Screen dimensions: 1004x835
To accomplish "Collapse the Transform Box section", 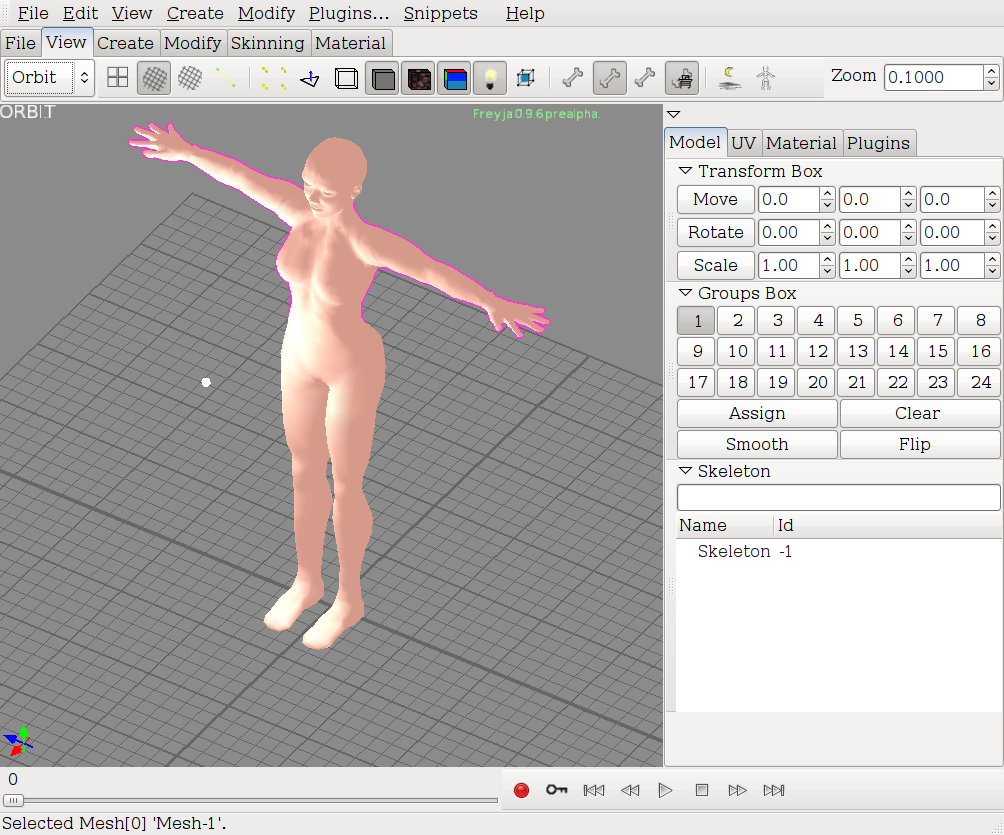I will 685,171.
